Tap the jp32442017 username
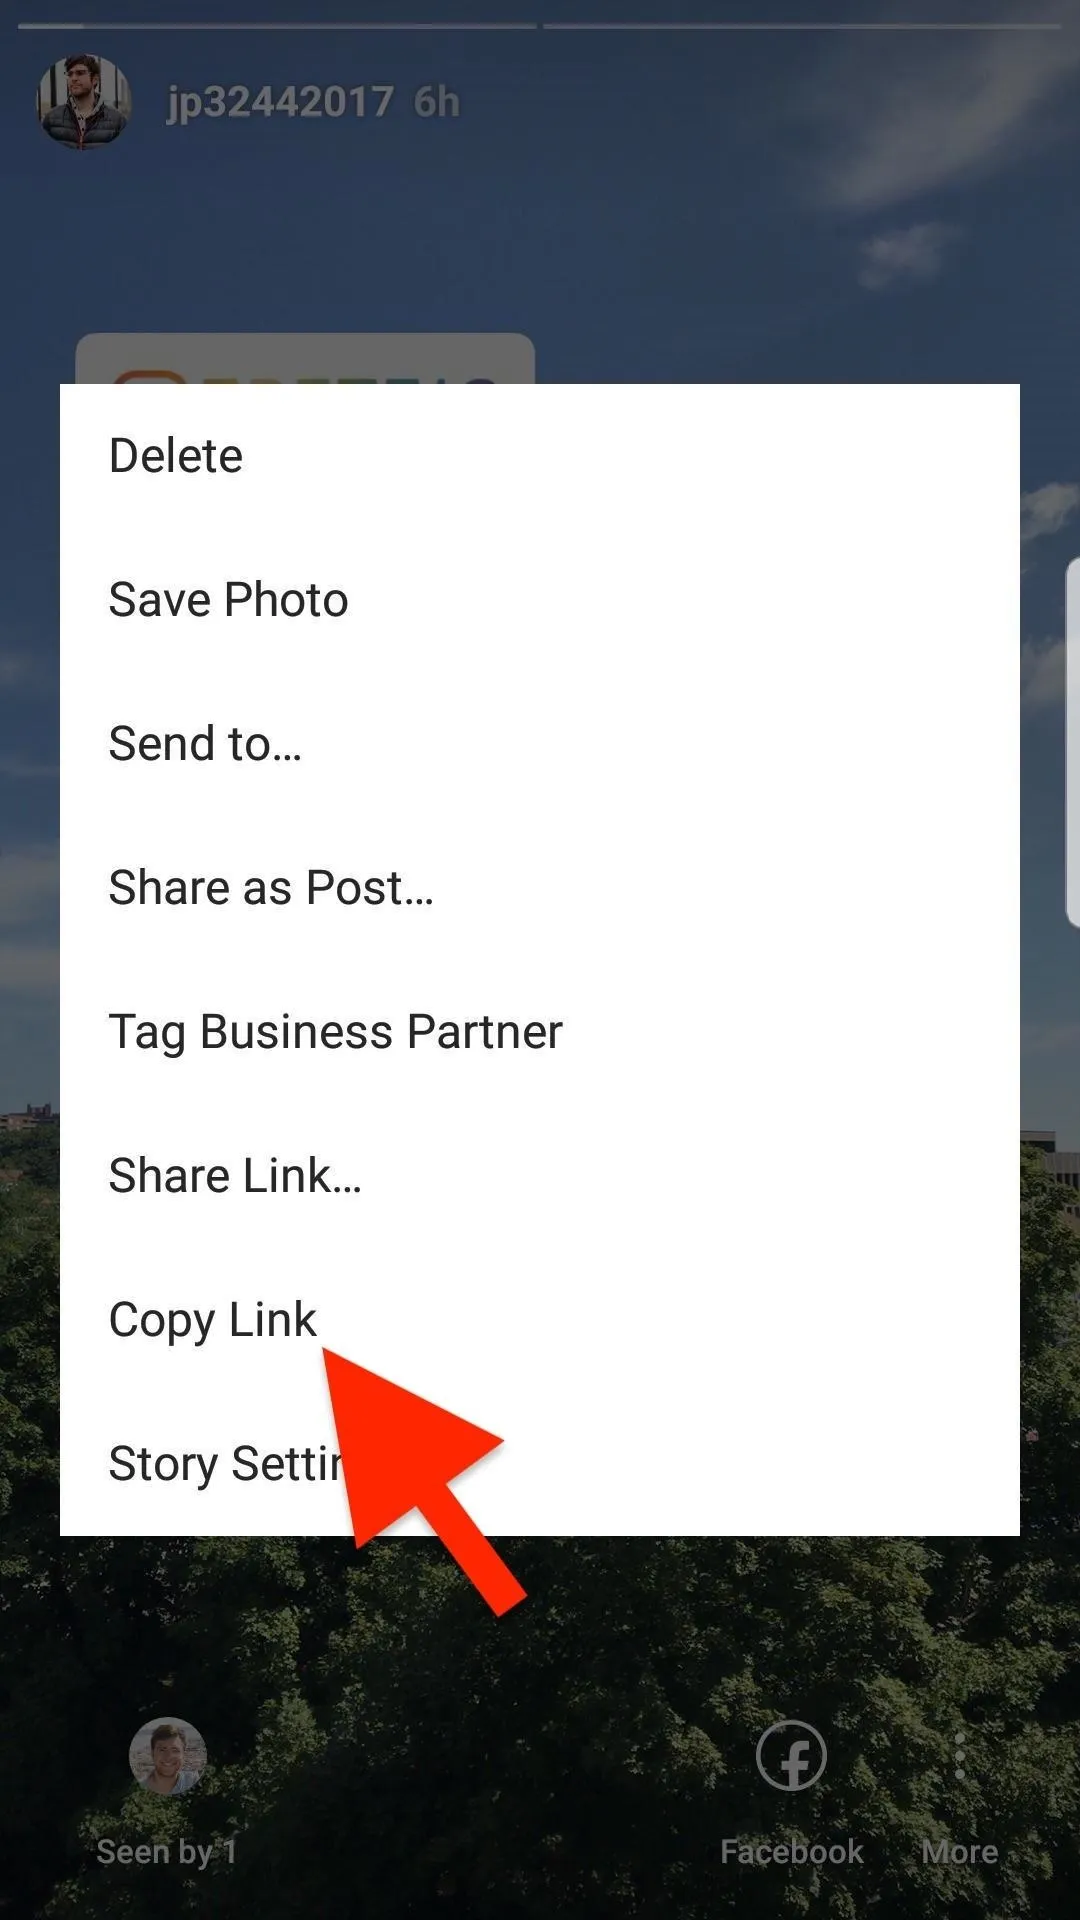This screenshot has height=1920, width=1080. (x=280, y=102)
